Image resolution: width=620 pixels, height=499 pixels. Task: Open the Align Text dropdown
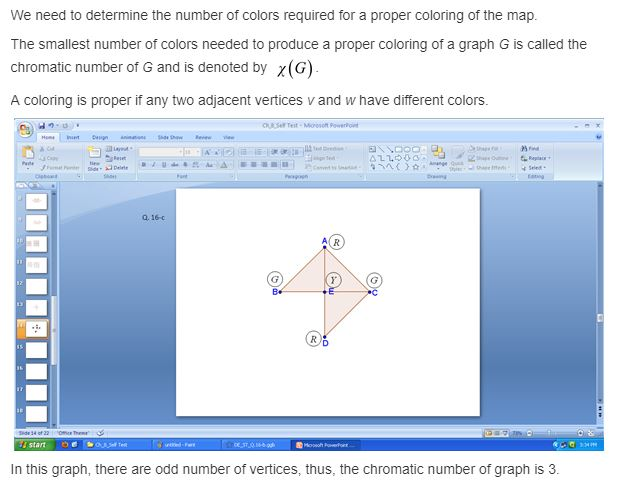(x=322, y=158)
